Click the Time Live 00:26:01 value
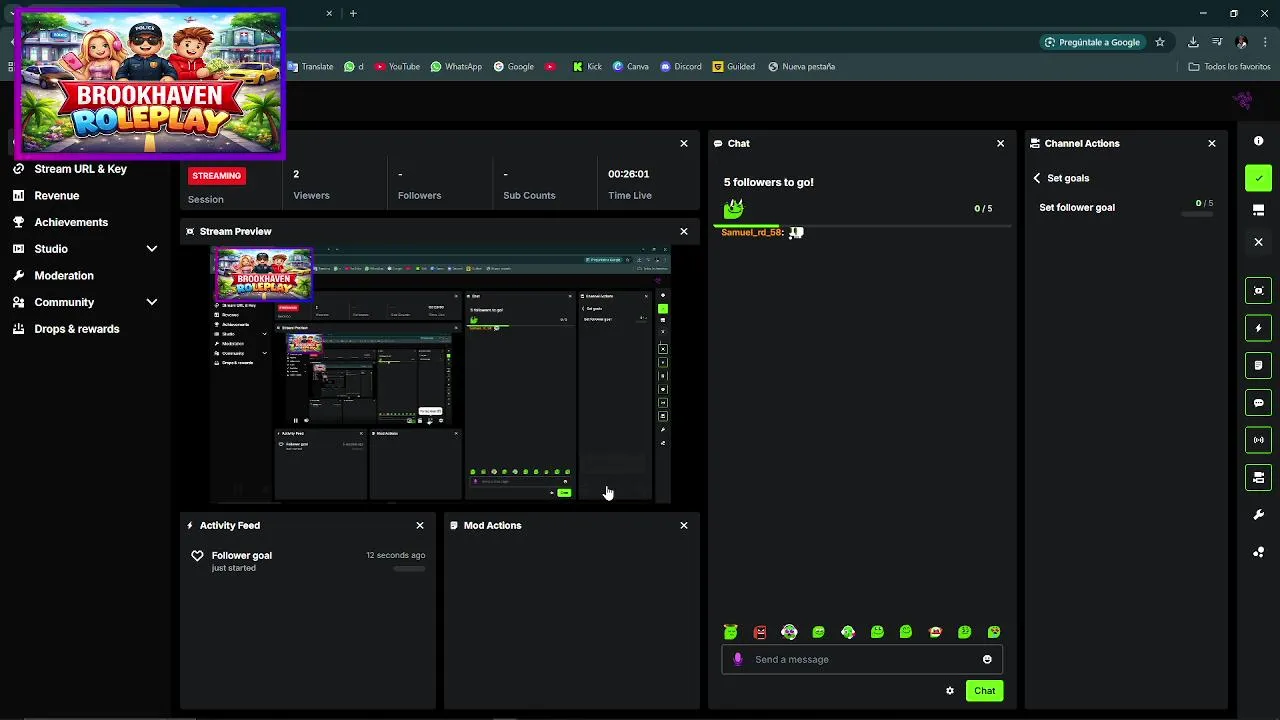This screenshot has height=720, width=1280. coord(628,174)
